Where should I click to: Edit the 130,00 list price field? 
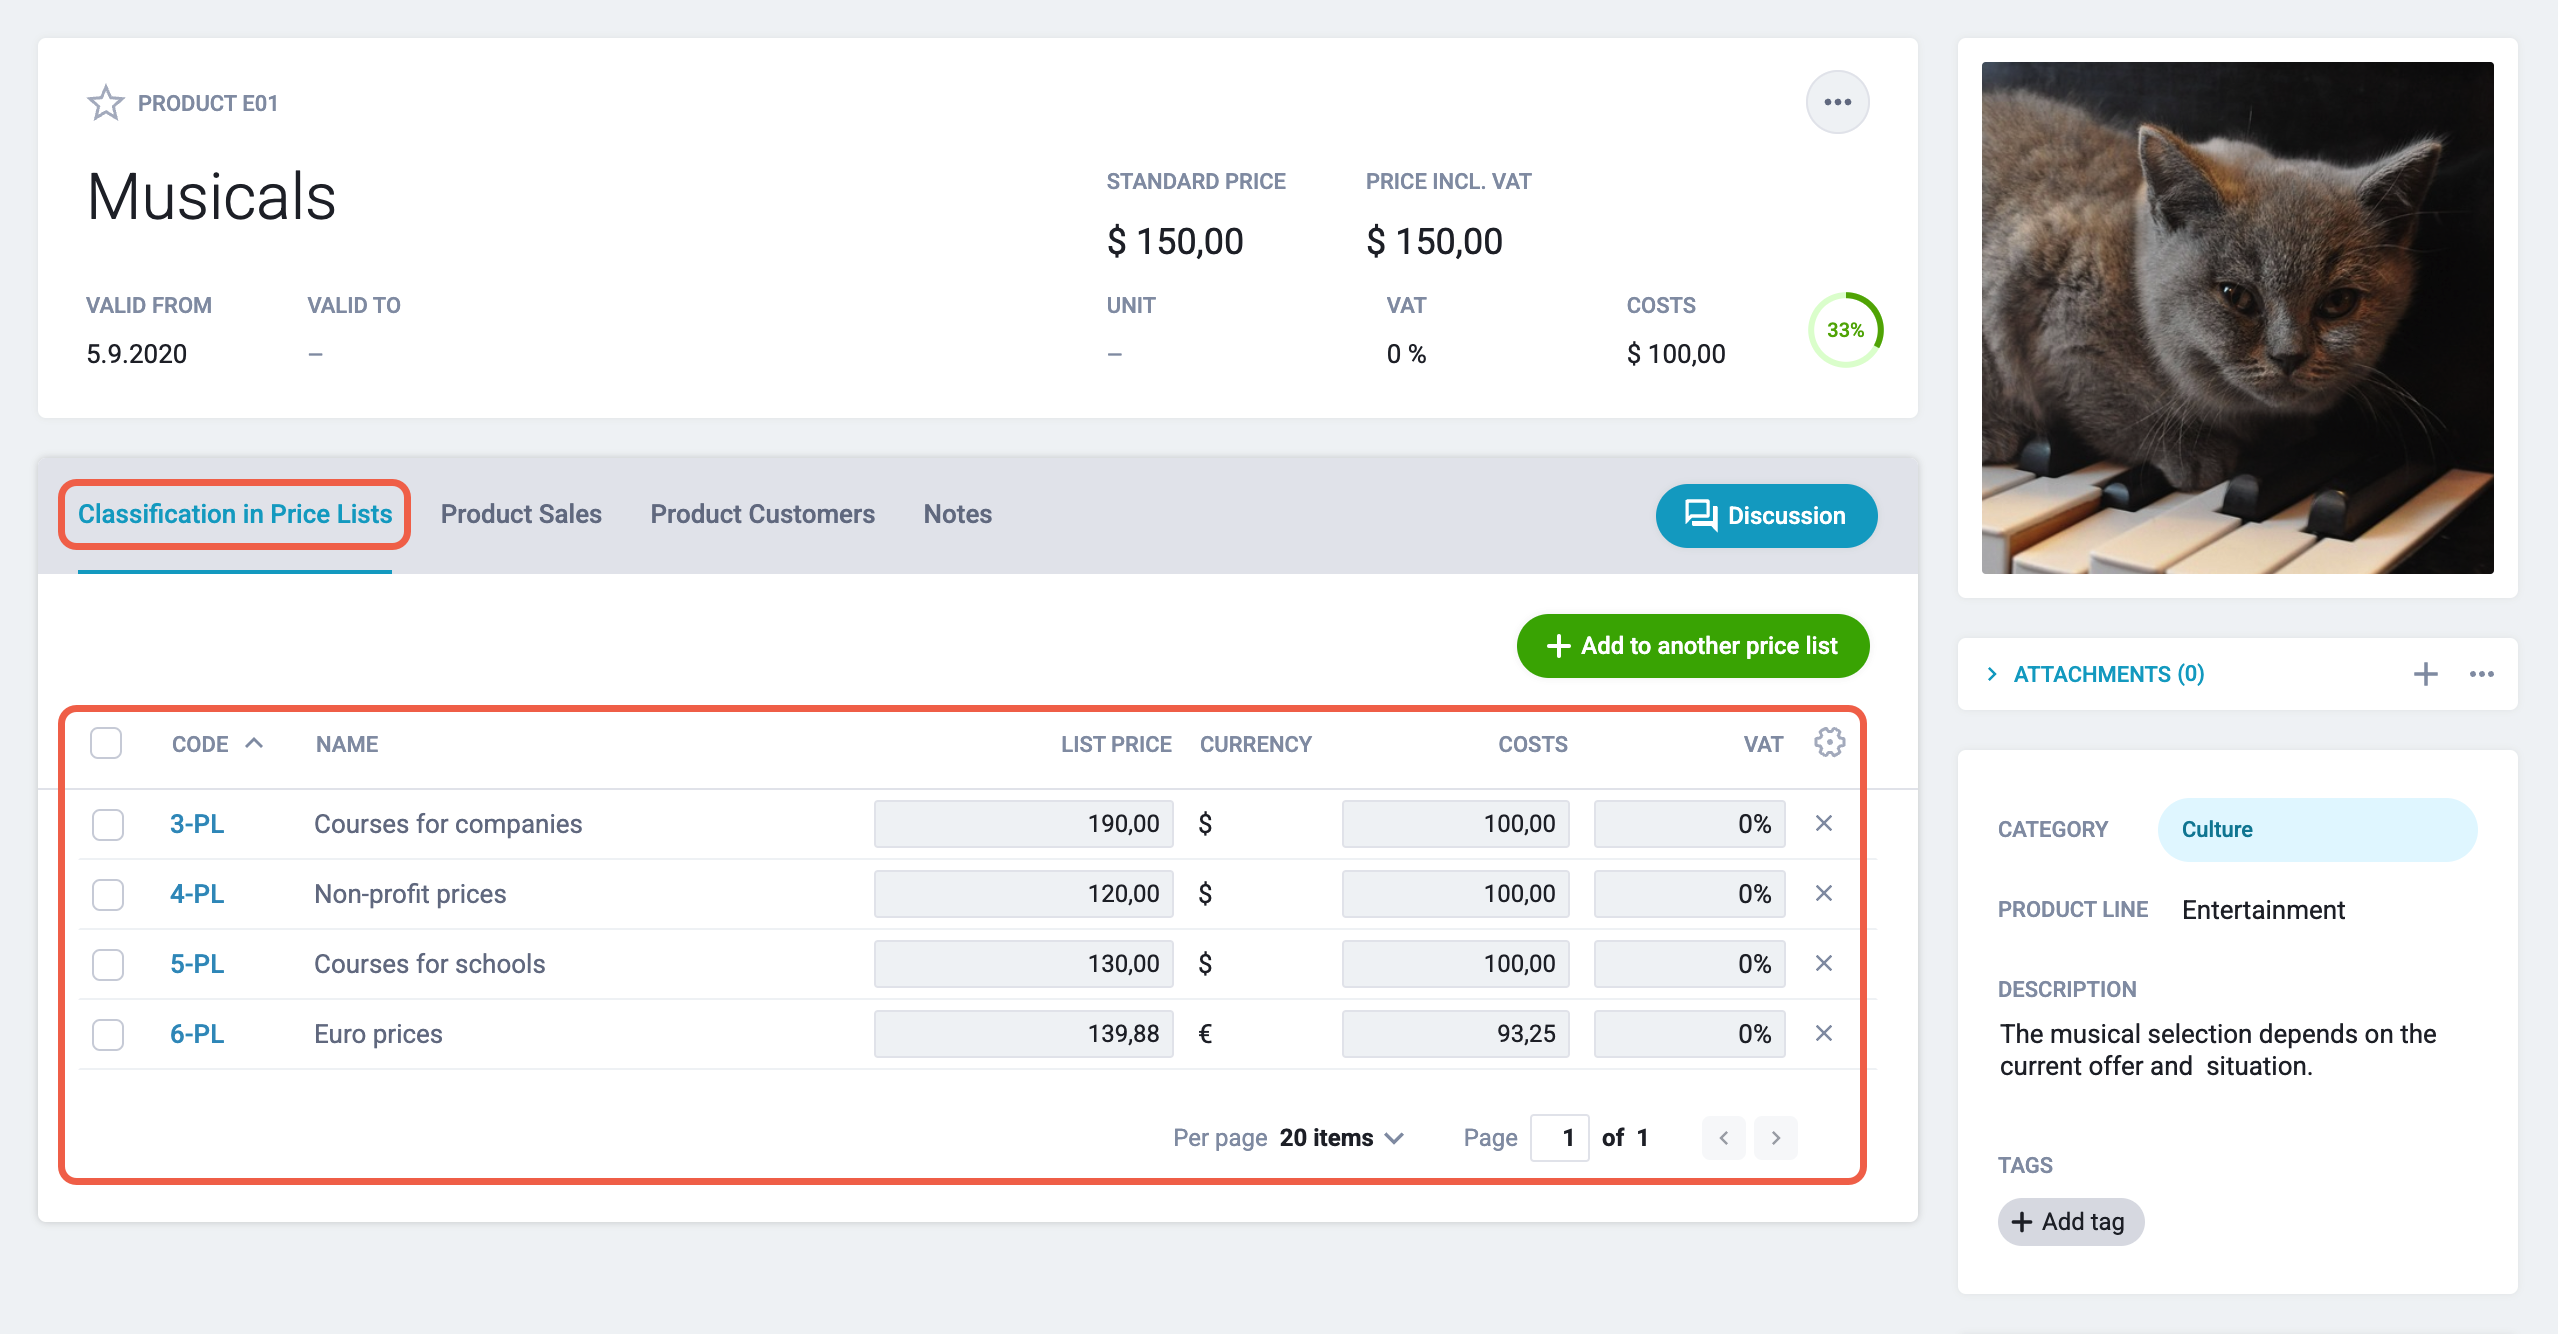[1023, 964]
